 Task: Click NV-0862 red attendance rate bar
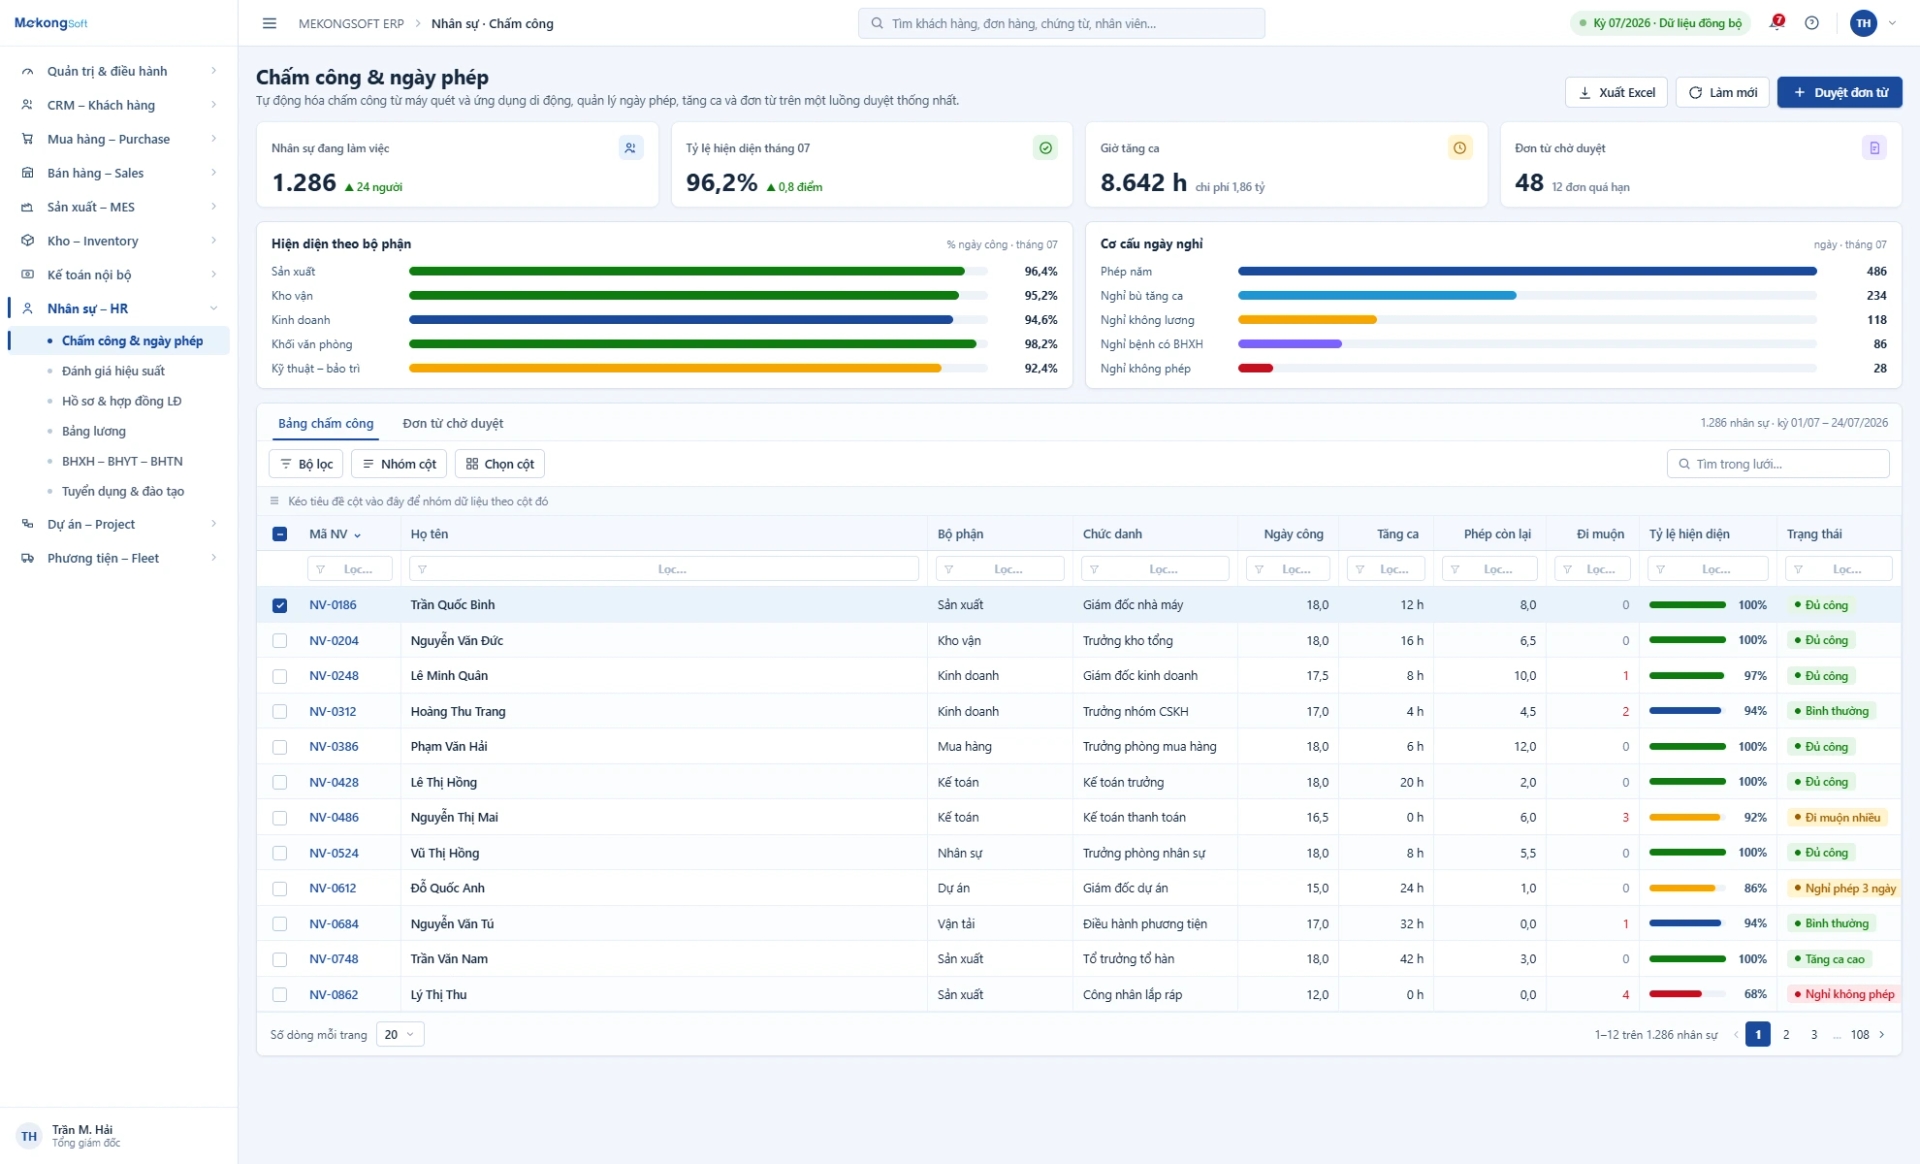(1688, 994)
